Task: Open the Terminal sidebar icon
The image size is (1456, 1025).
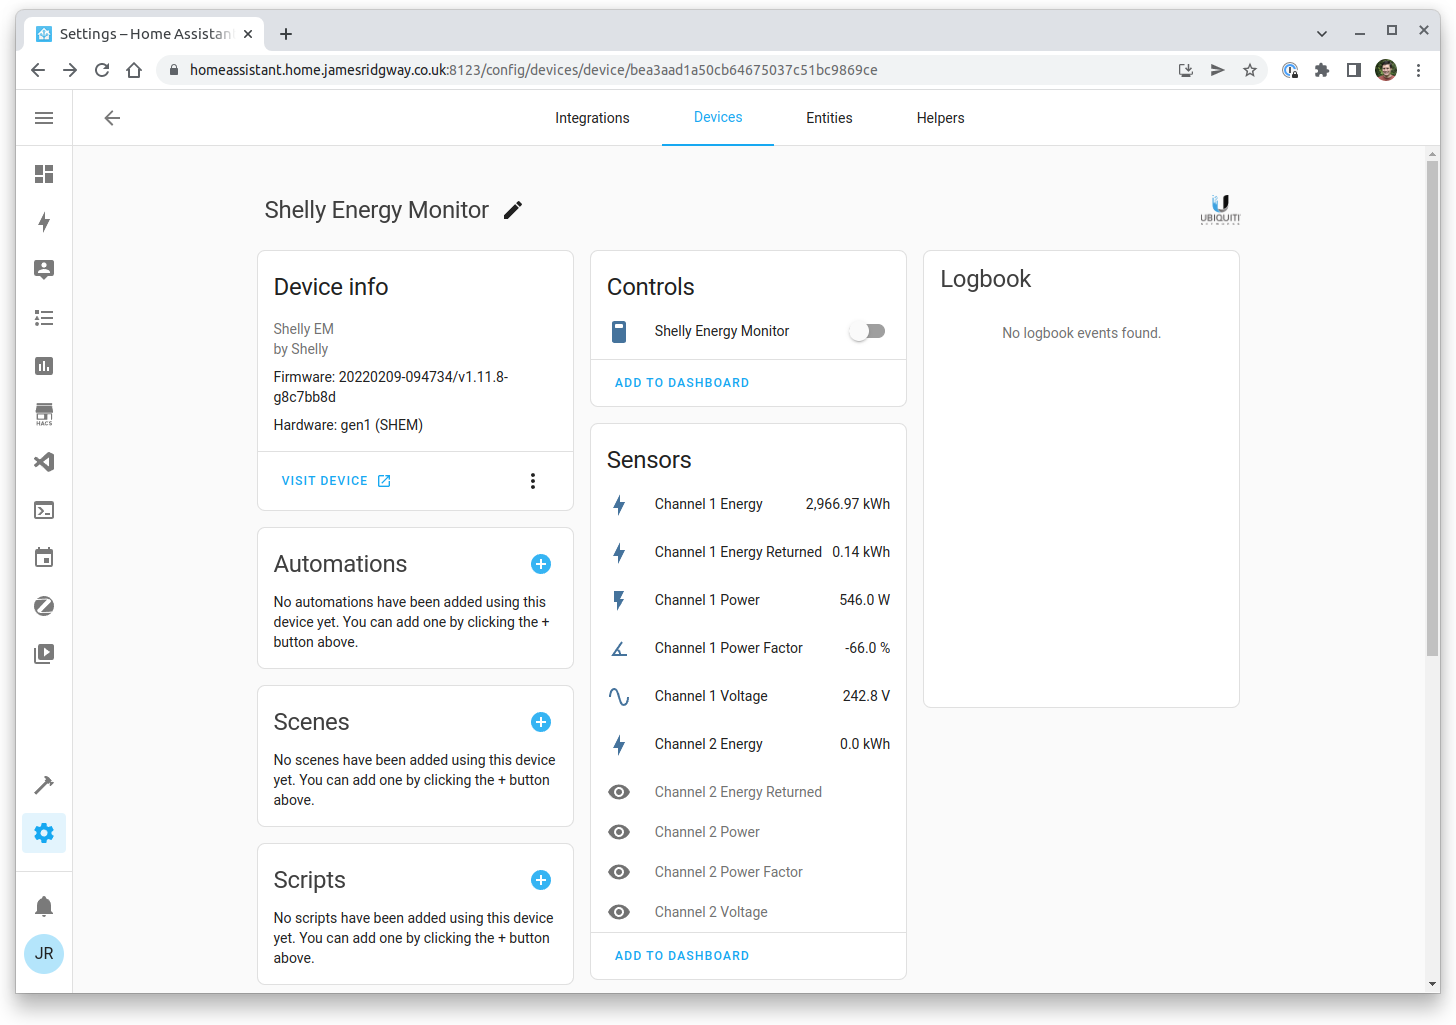Action: (44, 510)
